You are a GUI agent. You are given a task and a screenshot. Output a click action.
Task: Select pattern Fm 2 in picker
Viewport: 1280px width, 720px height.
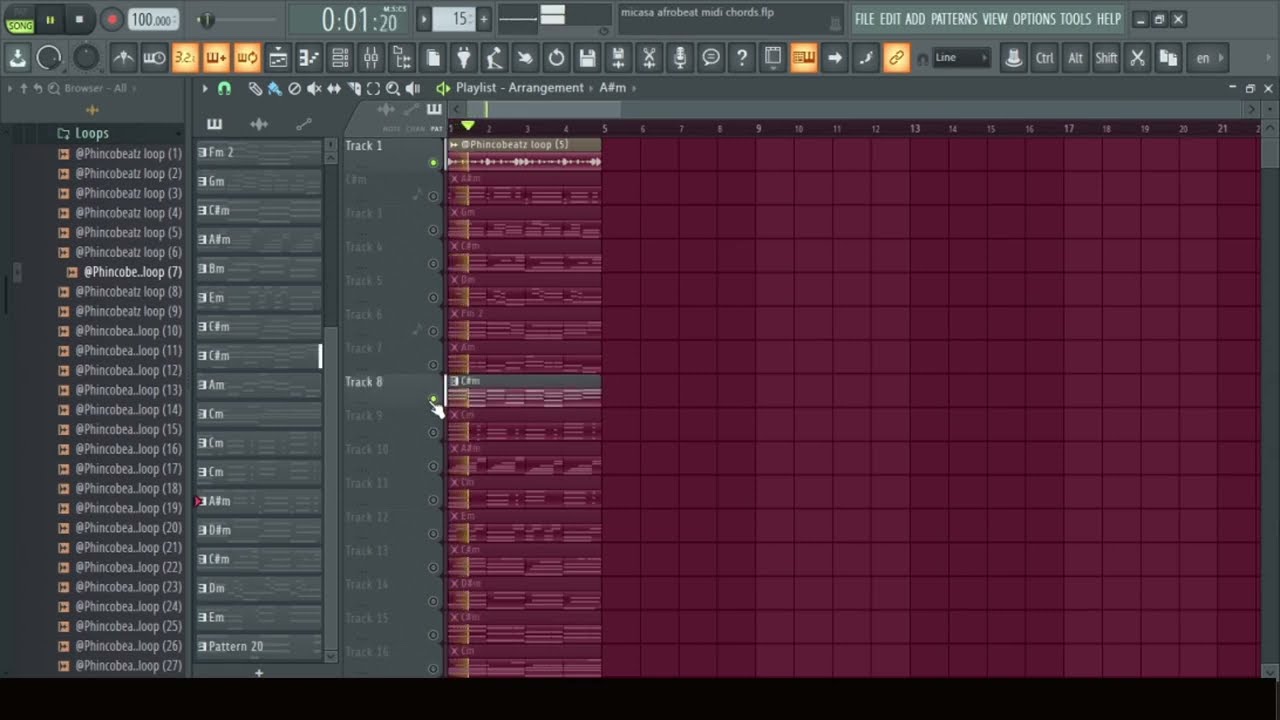click(x=259, y=152)
